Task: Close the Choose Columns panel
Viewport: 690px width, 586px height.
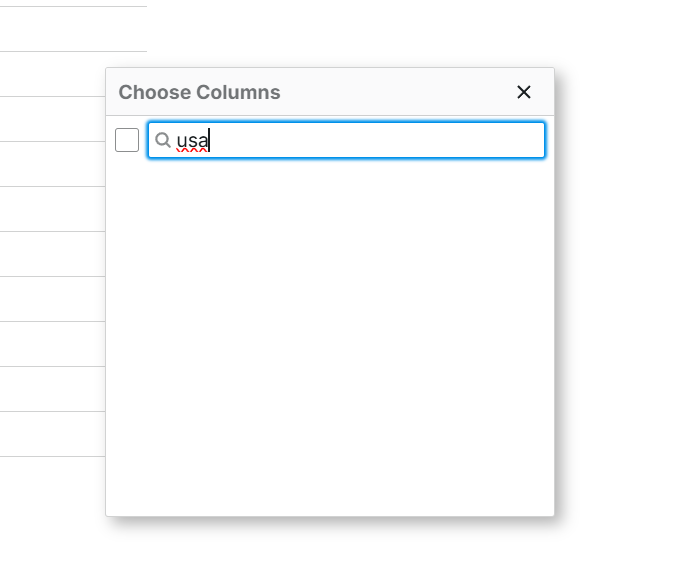Action: coord(524,92)
